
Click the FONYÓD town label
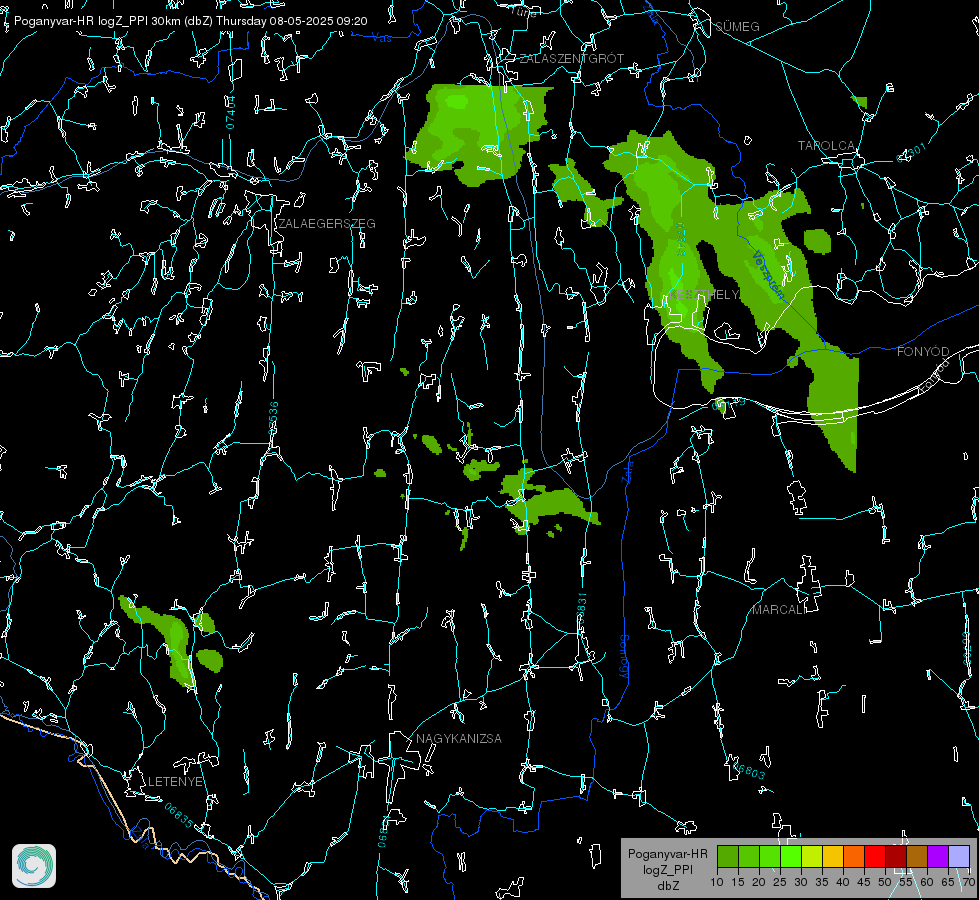[923, 352]
